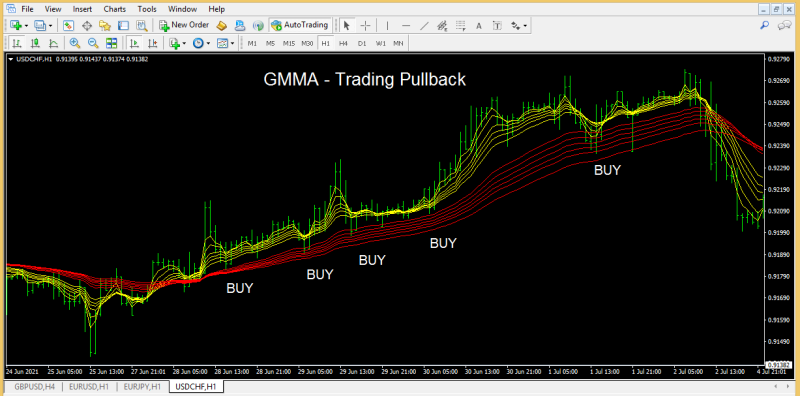This screenshot has height=396, width=800.
Task: Select the H1 timeframe button
Action: pyautogui.click(x=326, y=44)
